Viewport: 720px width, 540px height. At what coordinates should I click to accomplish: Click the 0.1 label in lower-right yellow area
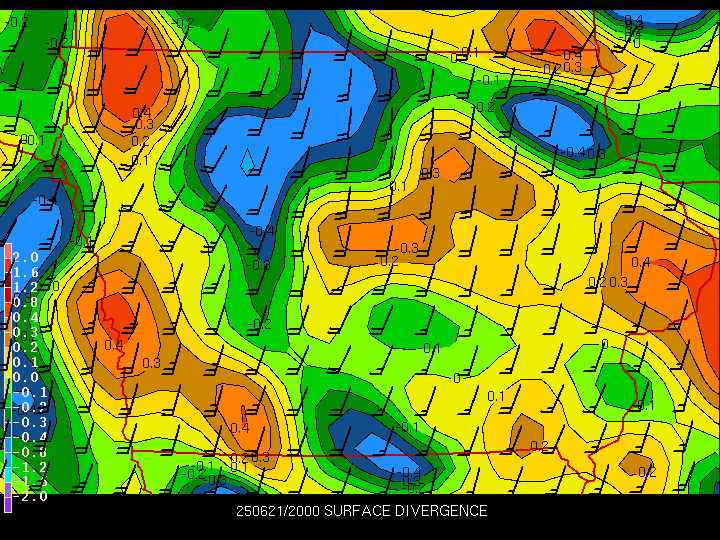(x=495, y=397)
